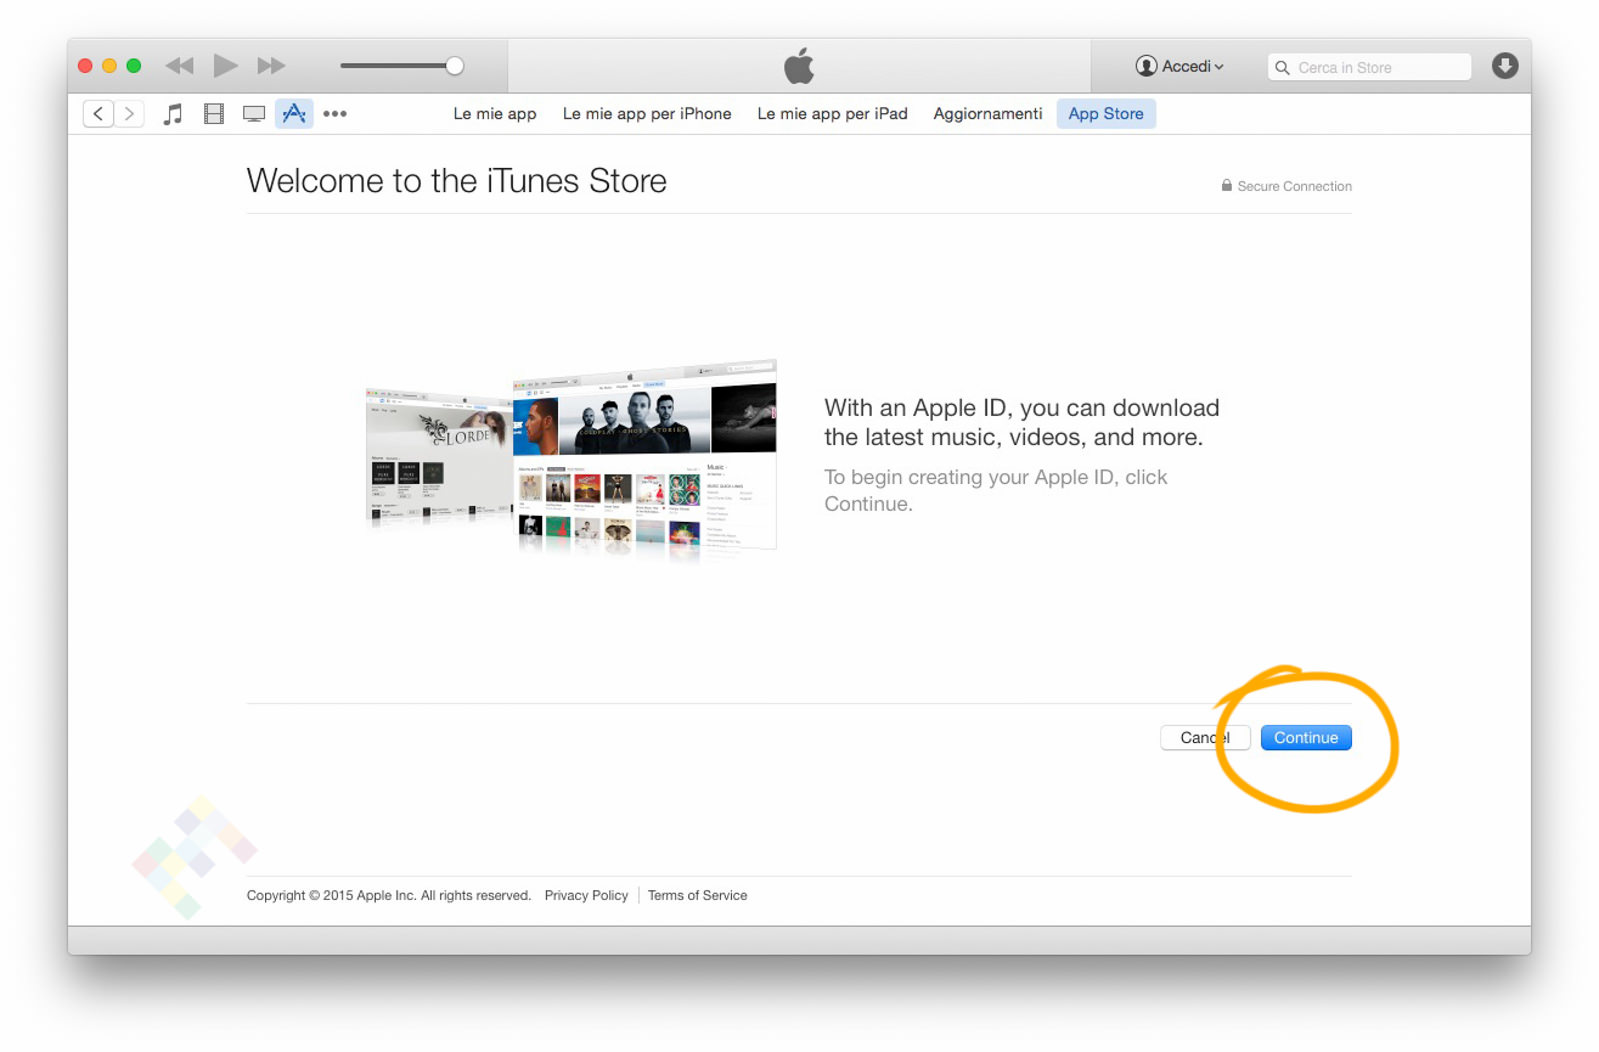Skip forward with the fast-forward button
This screenshot has width=1599, height=1052.
click(271, 66)
